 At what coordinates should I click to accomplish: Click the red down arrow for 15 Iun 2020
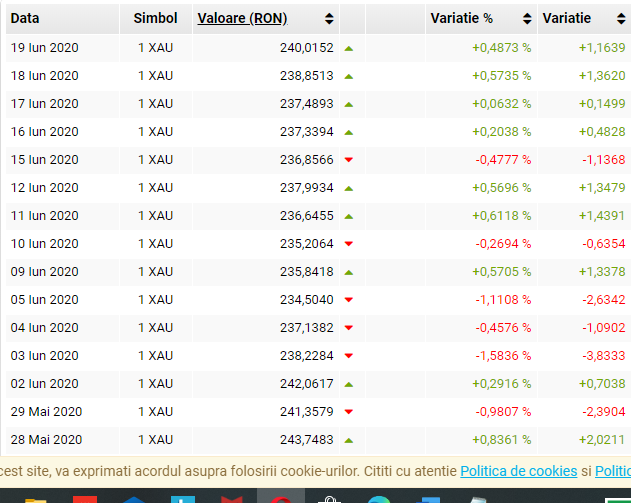click(x=349, y=160)
